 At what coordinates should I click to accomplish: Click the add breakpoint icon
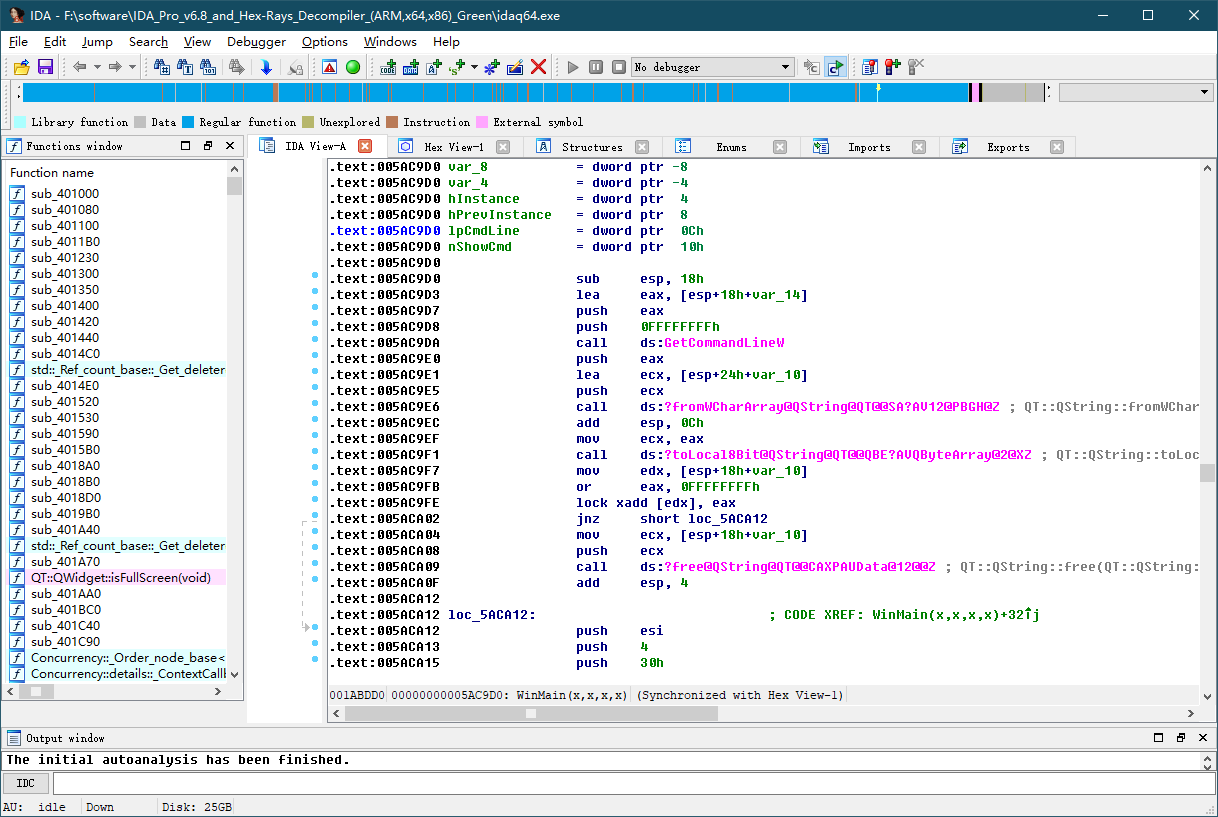coord(892,67)
